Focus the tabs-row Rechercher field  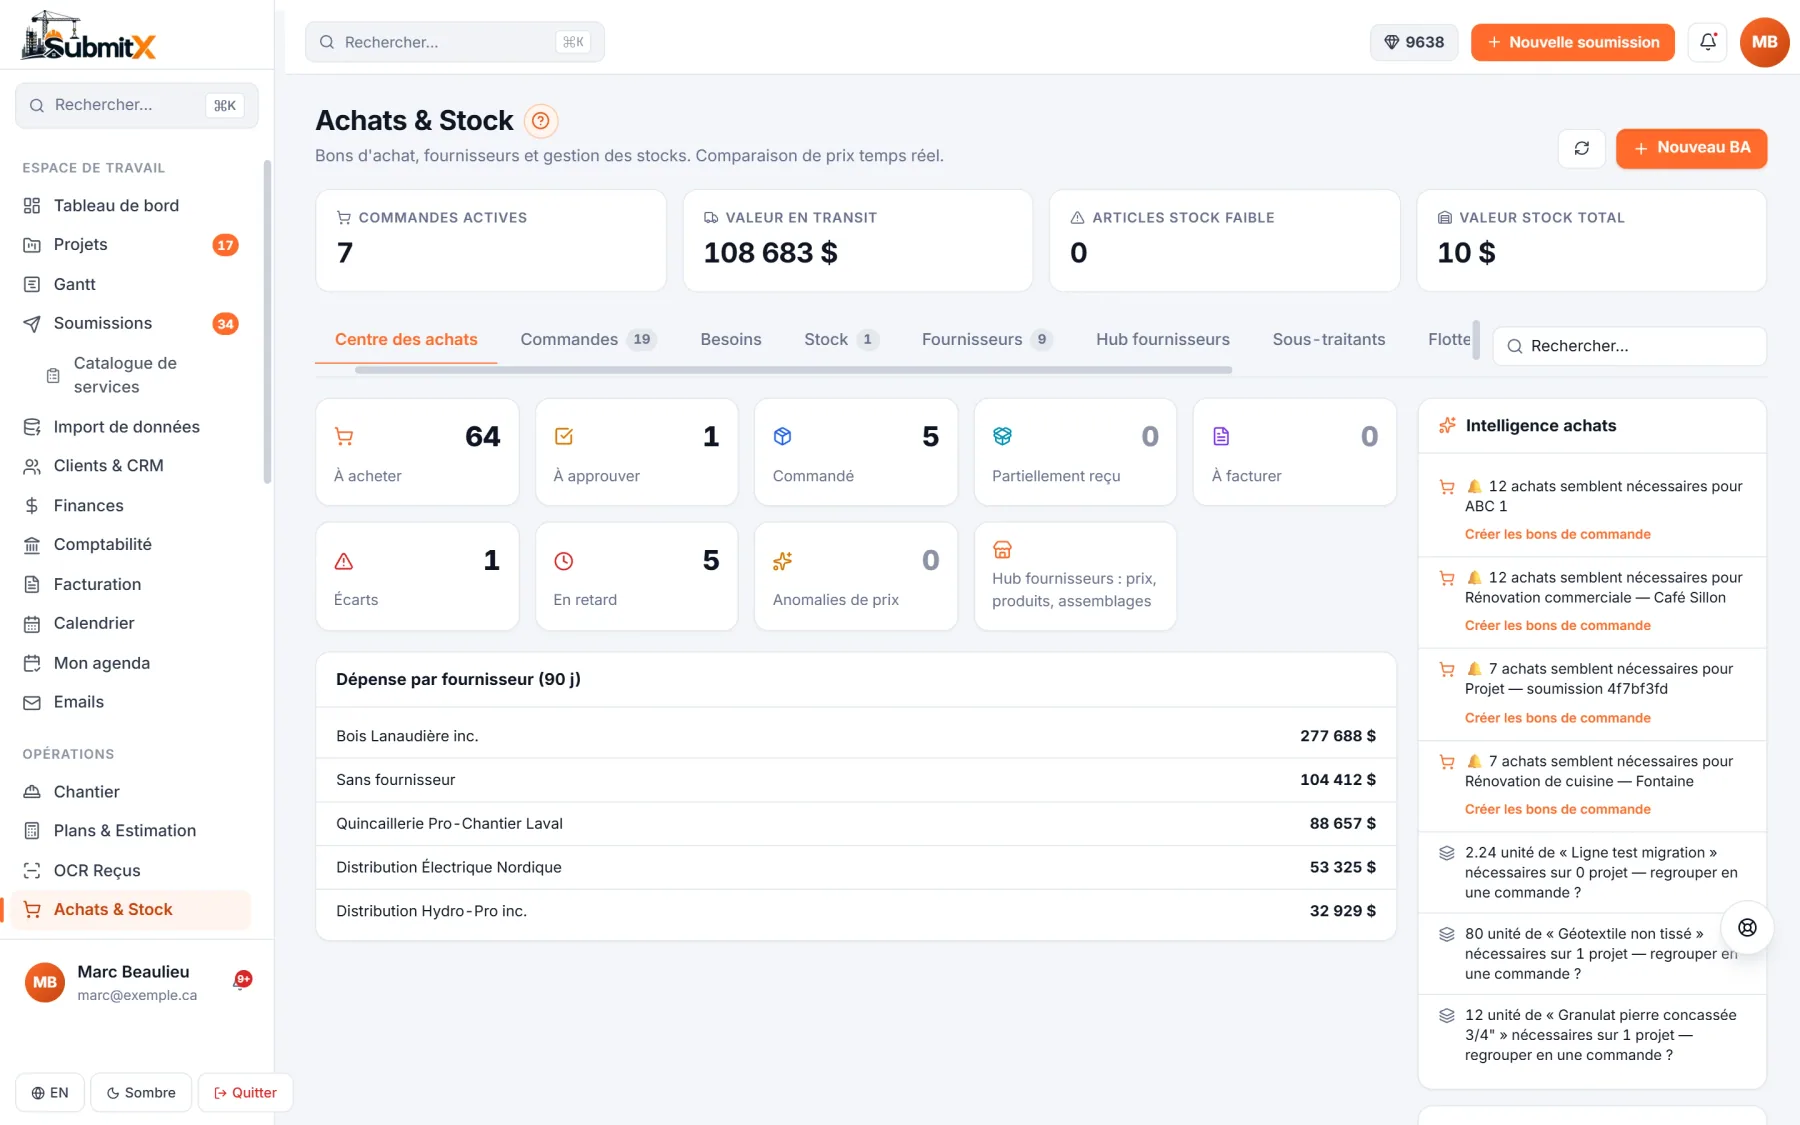point(1629,346)
